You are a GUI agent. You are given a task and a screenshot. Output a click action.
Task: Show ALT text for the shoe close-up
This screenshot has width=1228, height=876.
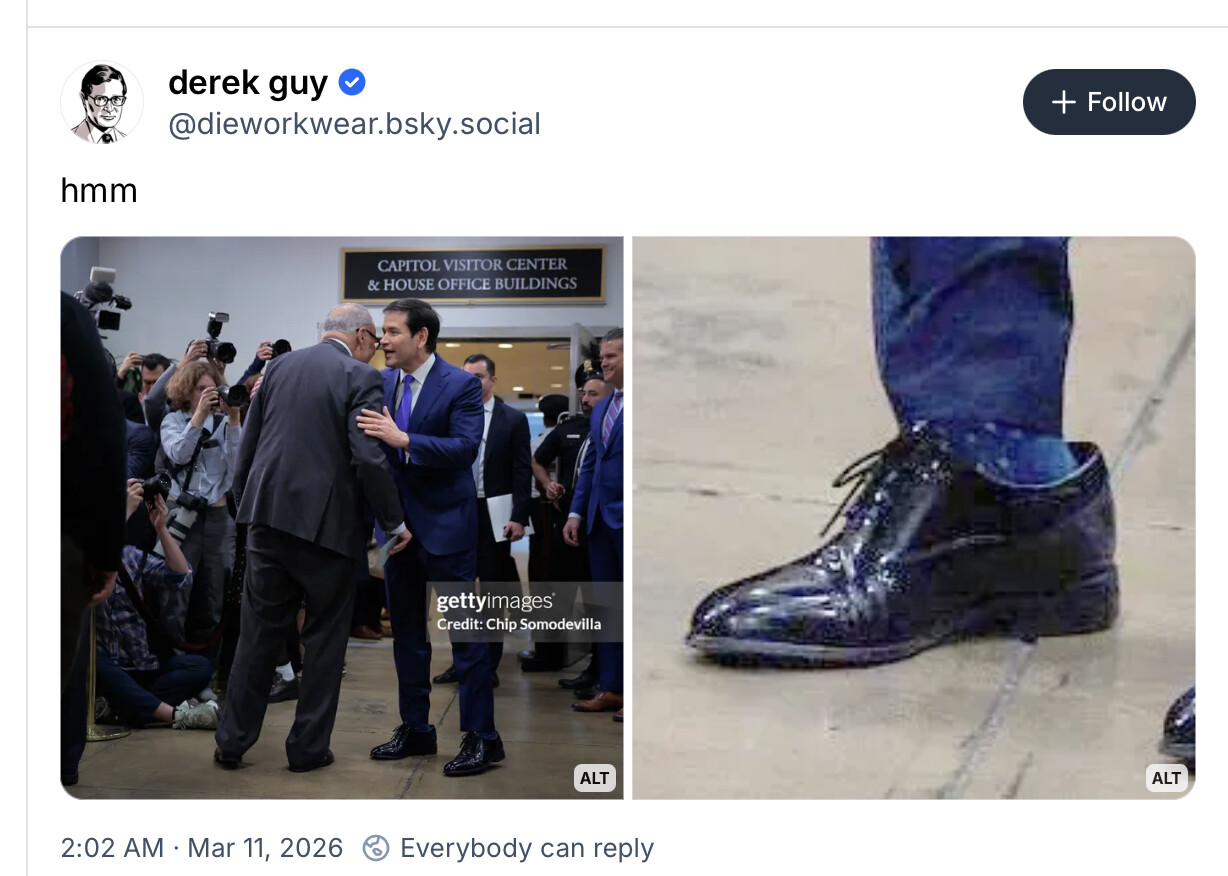pyautogui.click(x=1166, y=778)
